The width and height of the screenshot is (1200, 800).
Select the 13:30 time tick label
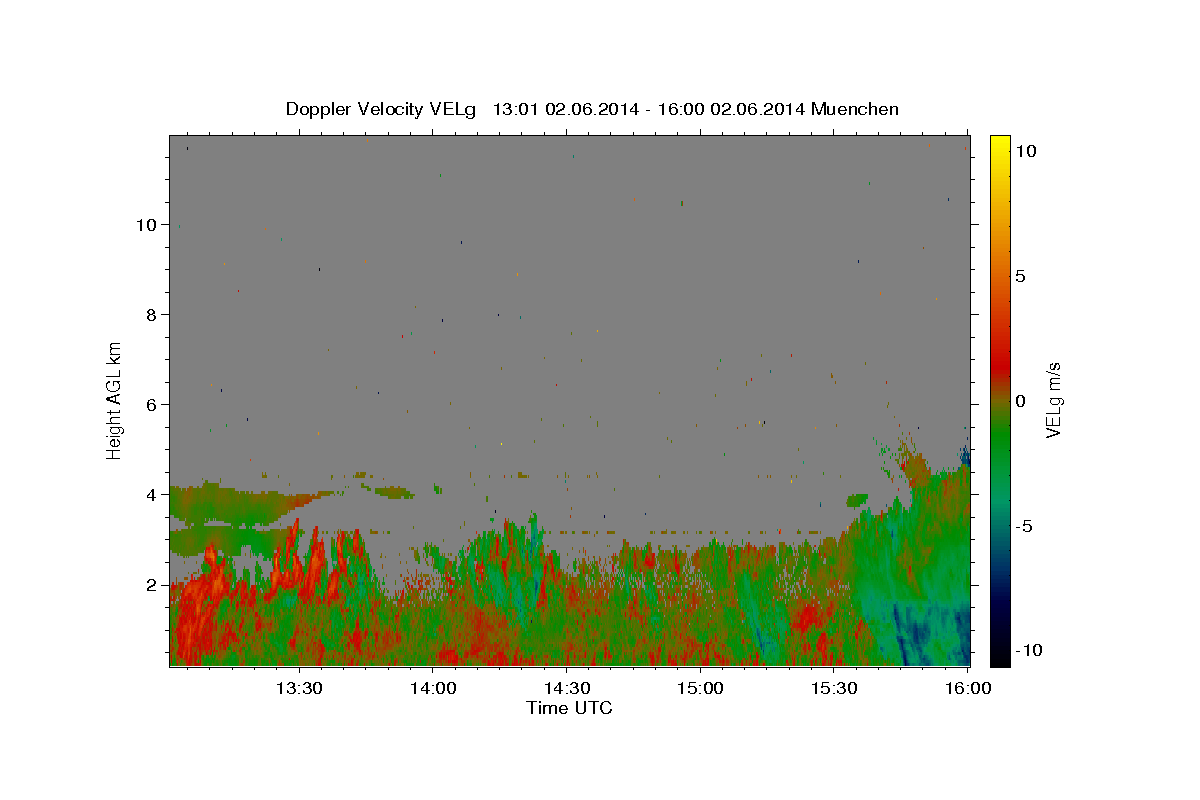pyautogui.click(x=298, y=688)
